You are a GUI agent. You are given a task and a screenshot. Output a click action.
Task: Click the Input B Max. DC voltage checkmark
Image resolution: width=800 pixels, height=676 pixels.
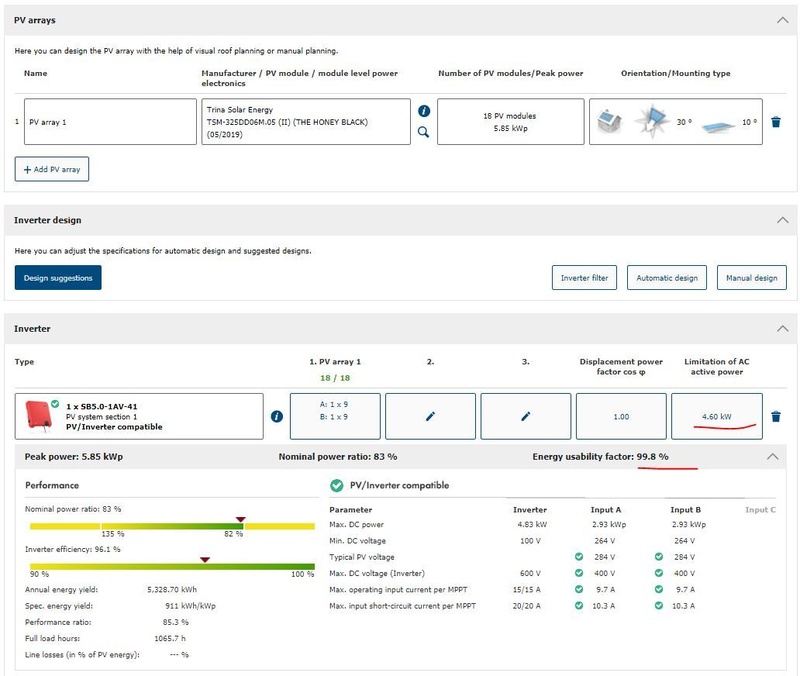(x=659, y=573)
